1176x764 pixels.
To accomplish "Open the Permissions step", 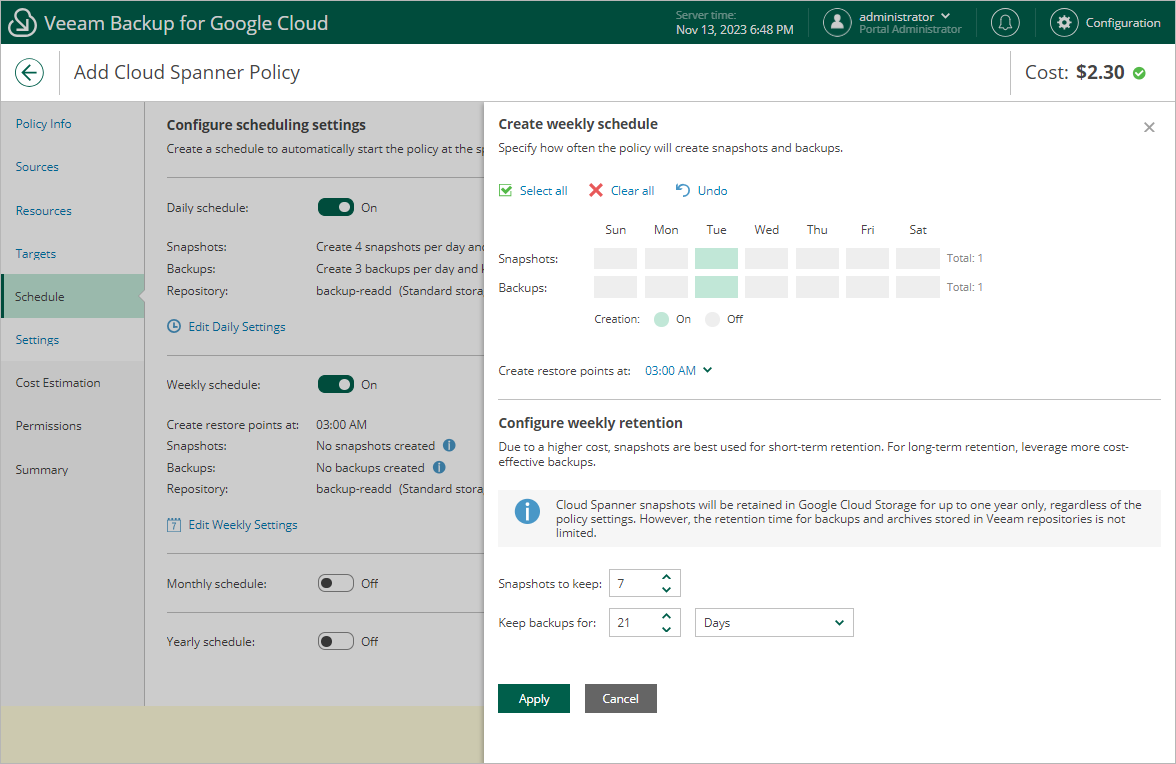I will click(49, 426).
